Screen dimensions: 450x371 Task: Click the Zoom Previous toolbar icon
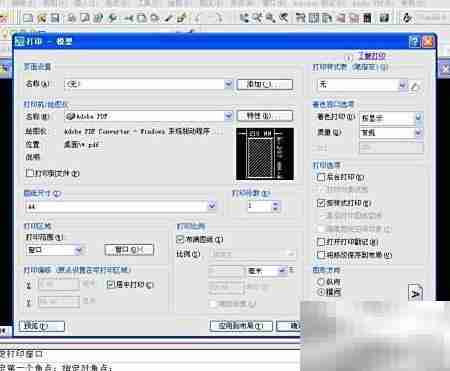coord(283,18)
